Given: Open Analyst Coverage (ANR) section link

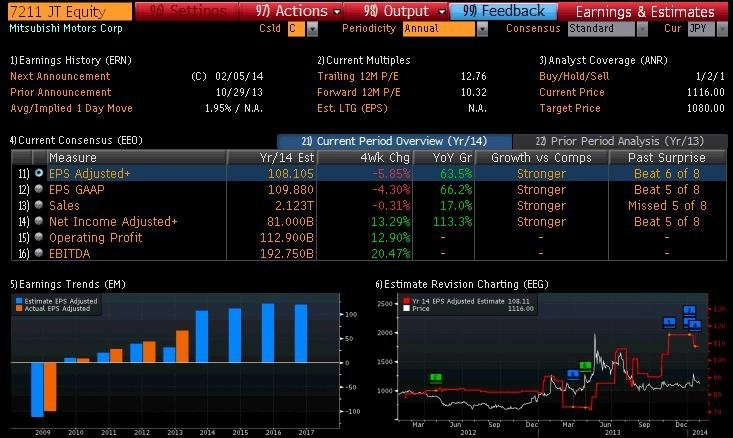Looking at the screenshot, I should [x=603, y=60].
